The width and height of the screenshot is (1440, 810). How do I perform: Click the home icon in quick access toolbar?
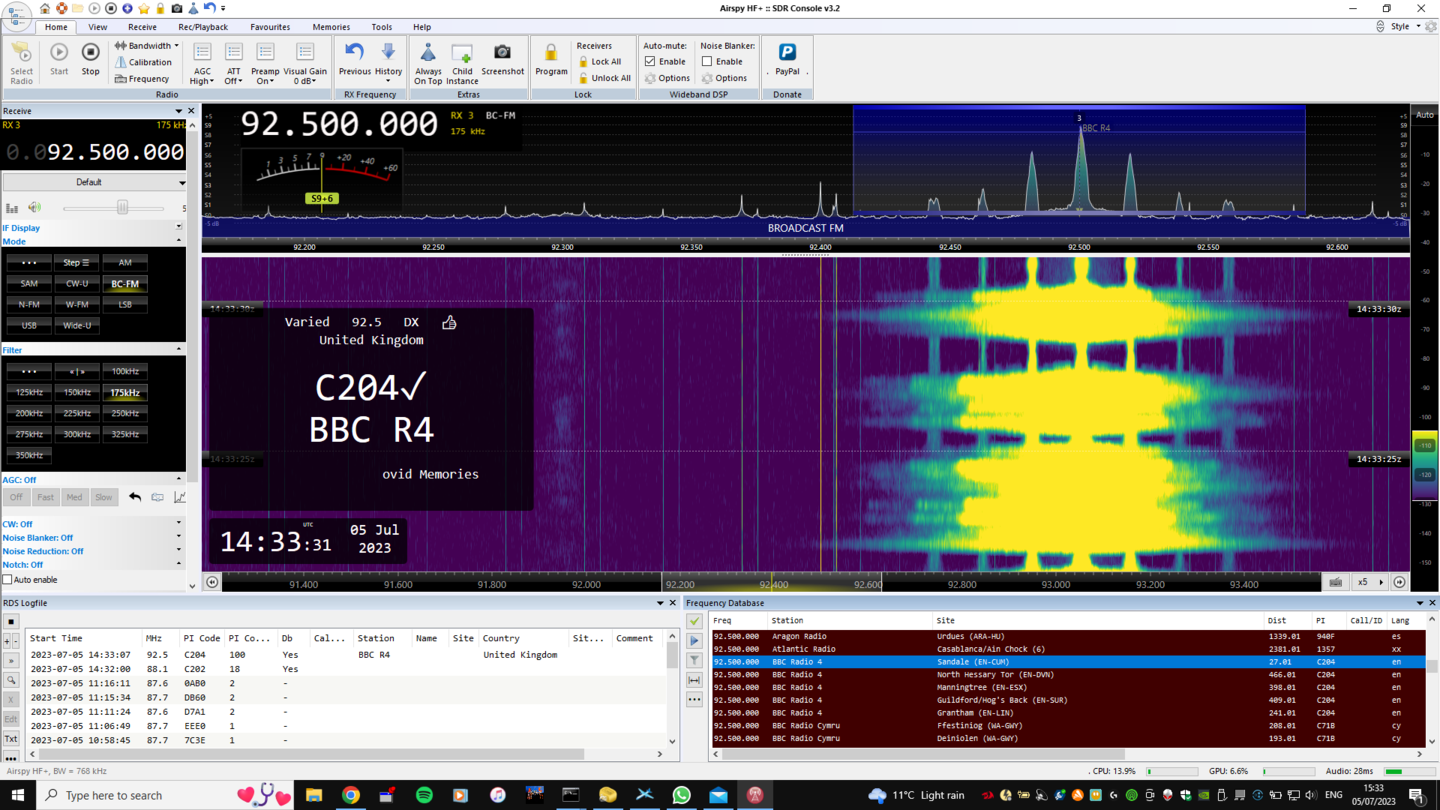[x=45, y=8]
